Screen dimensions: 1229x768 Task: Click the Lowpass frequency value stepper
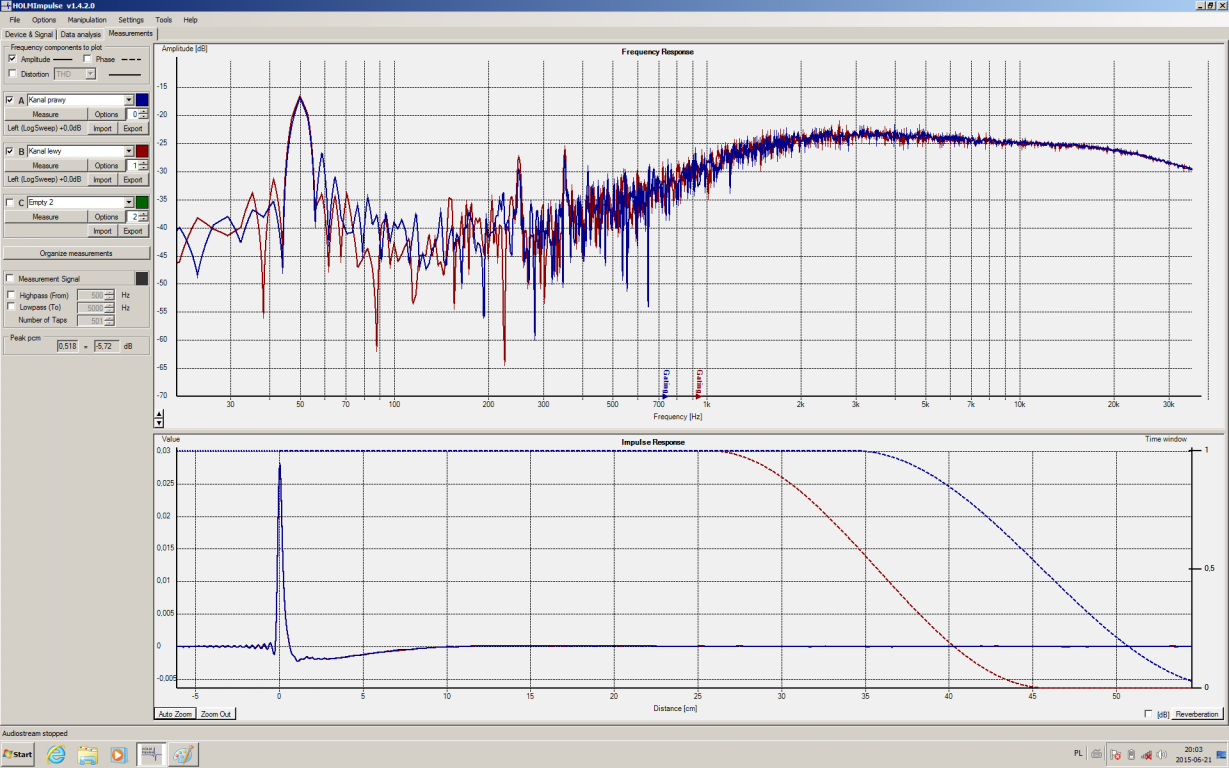pos(109,308)
